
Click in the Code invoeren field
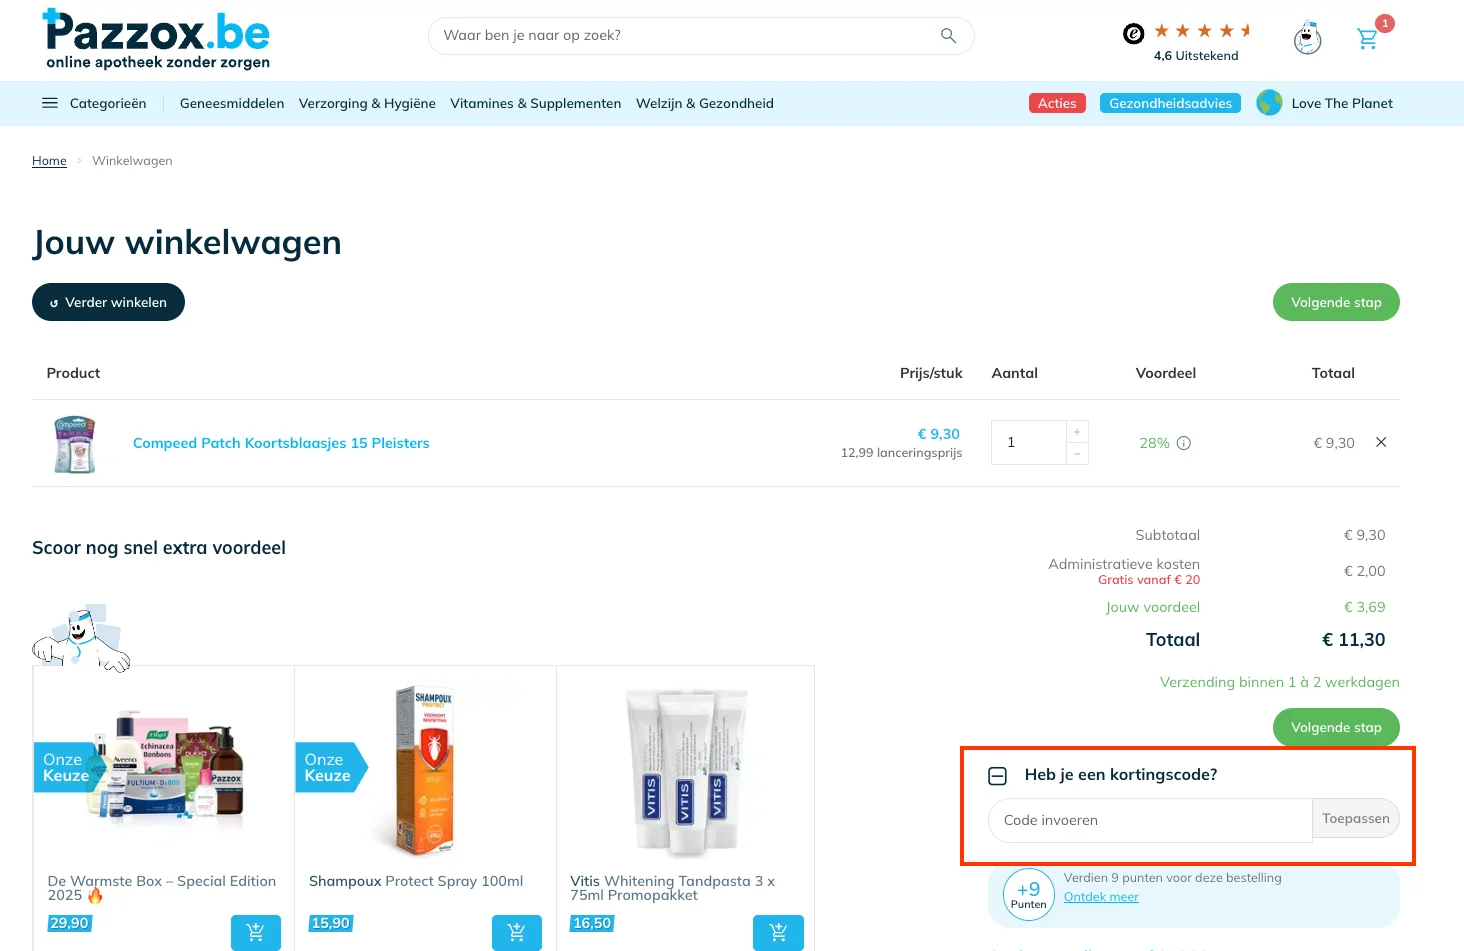point(1150,820)
